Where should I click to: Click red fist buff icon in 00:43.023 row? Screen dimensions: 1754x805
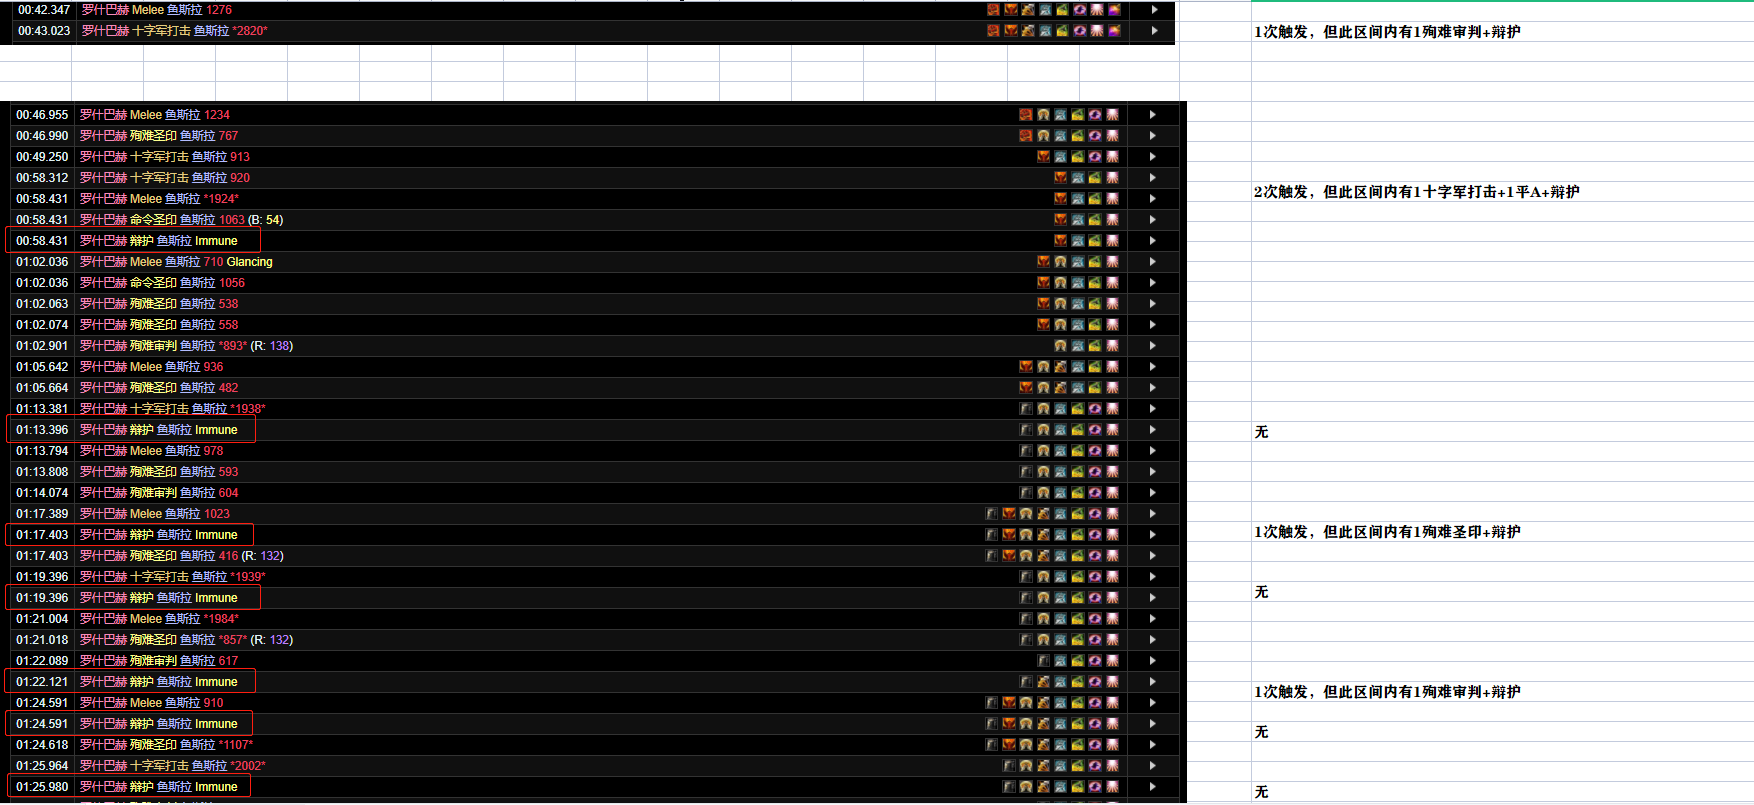(993, 31)
